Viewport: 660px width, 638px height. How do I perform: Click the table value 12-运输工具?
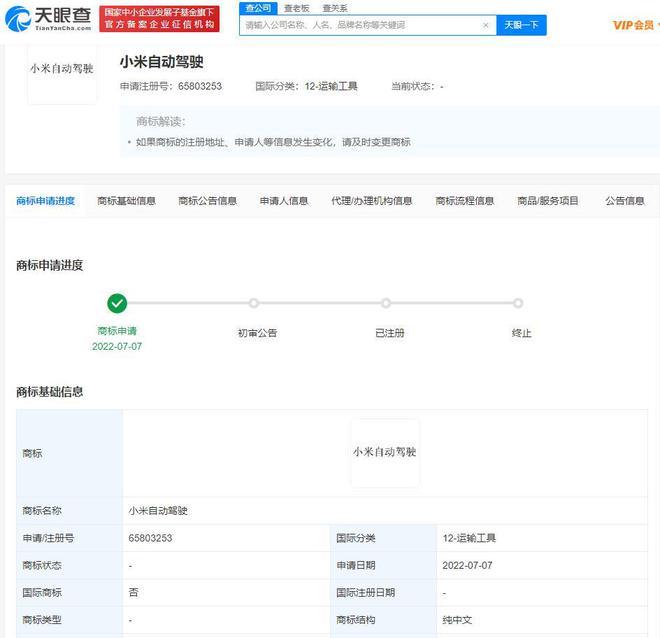[x=469, y=538]
